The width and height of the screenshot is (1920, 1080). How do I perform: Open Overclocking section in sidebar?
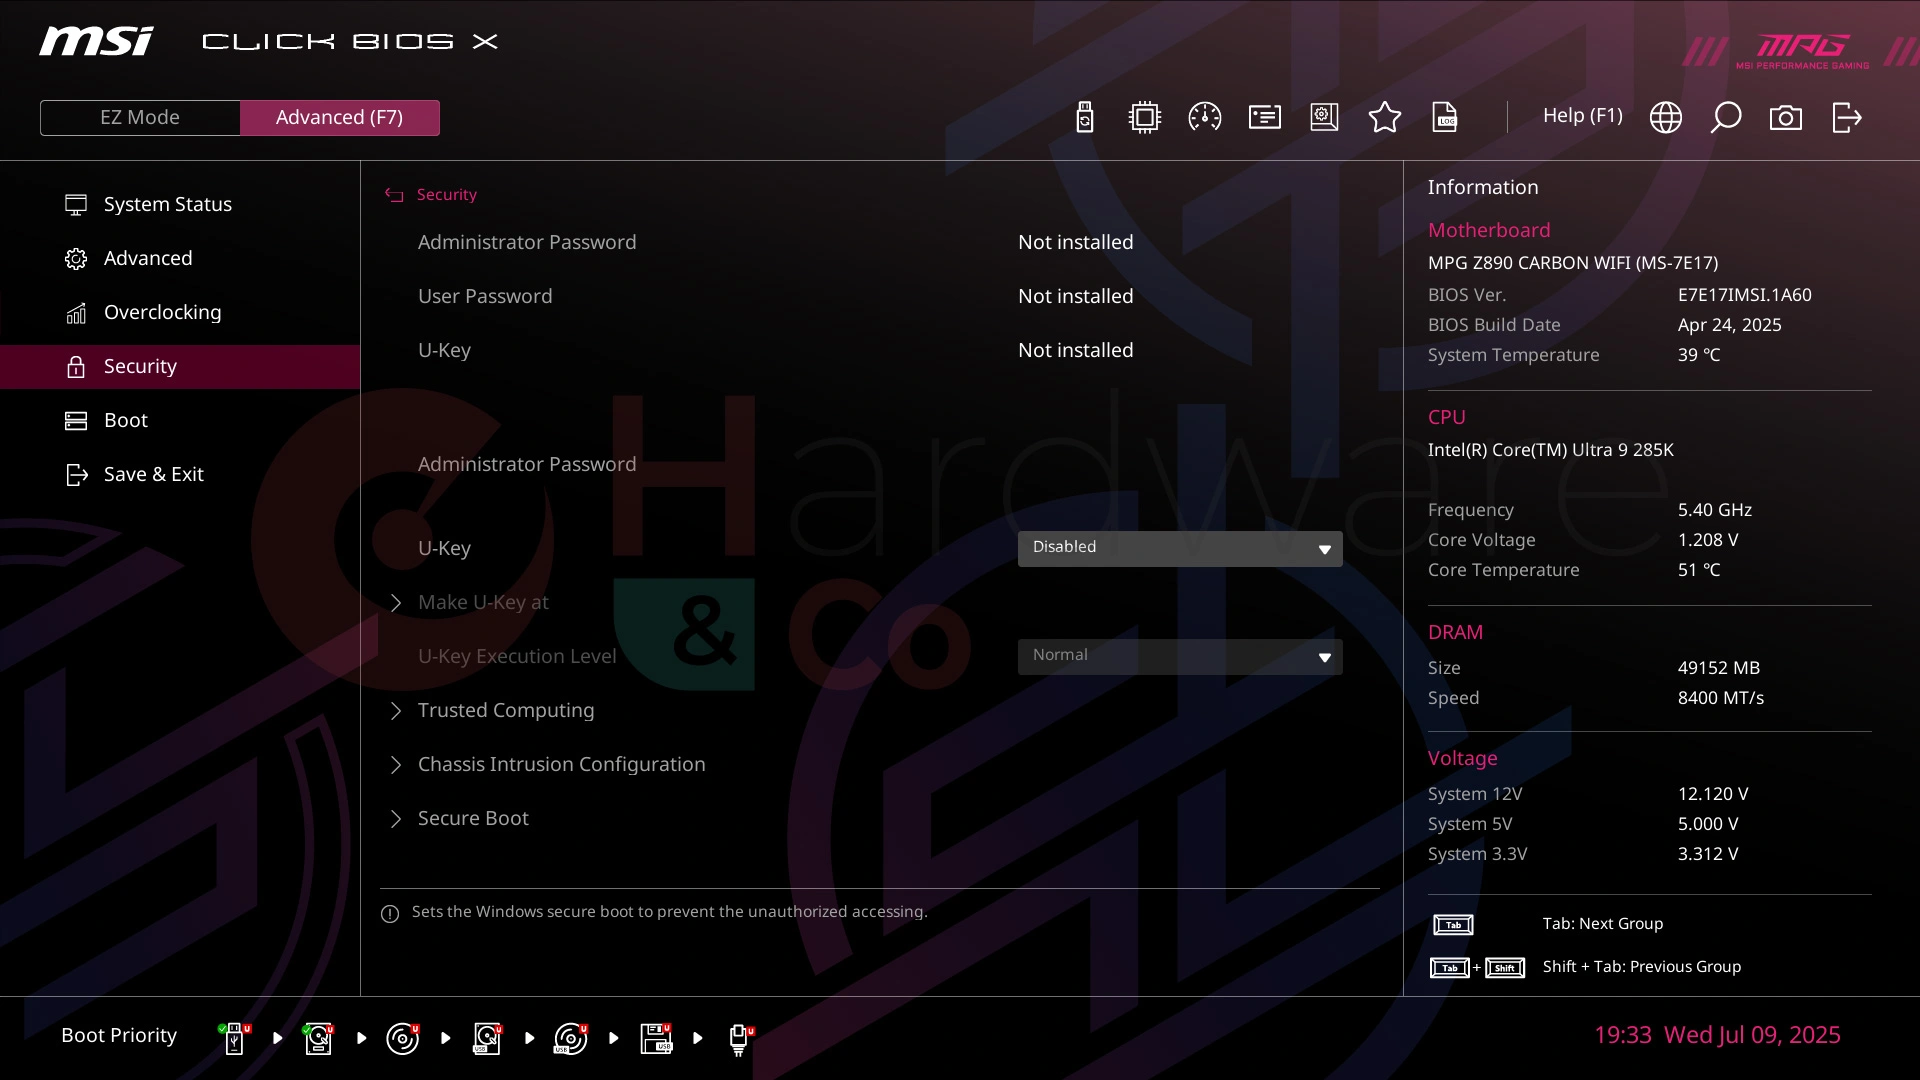[180, 312]
